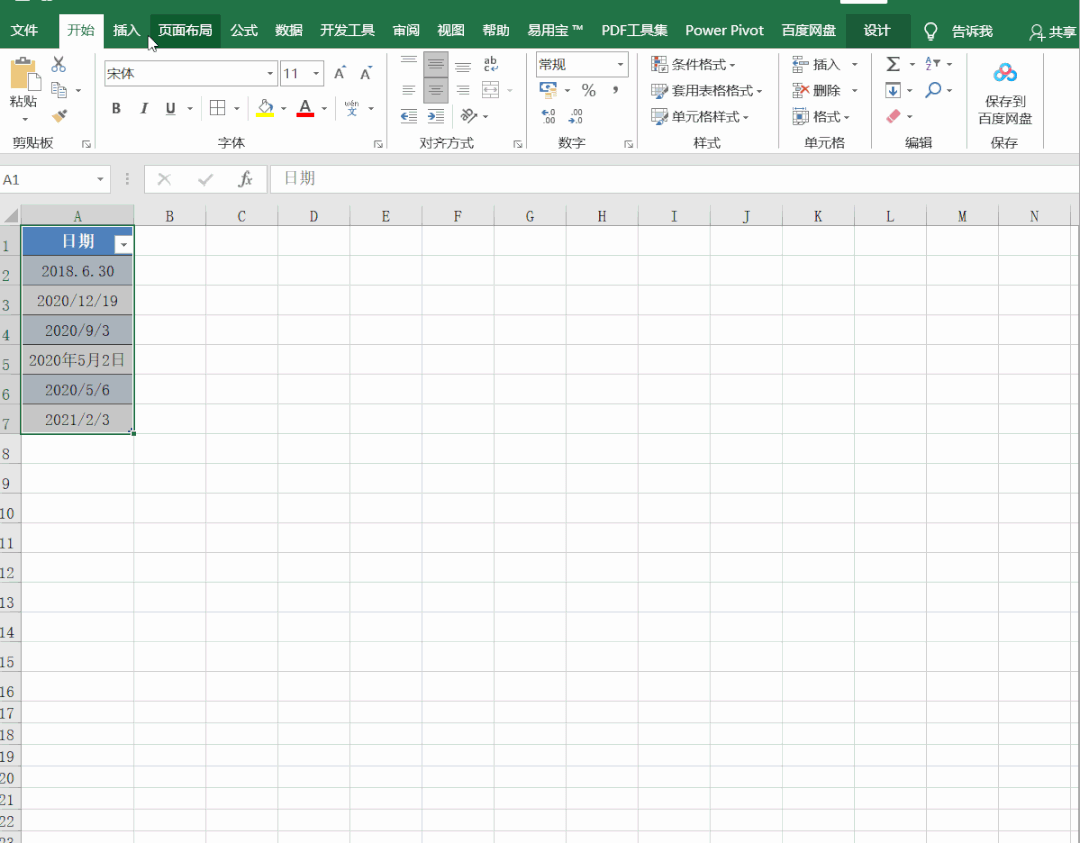Click the insert function fx icon

click(245, 179)
